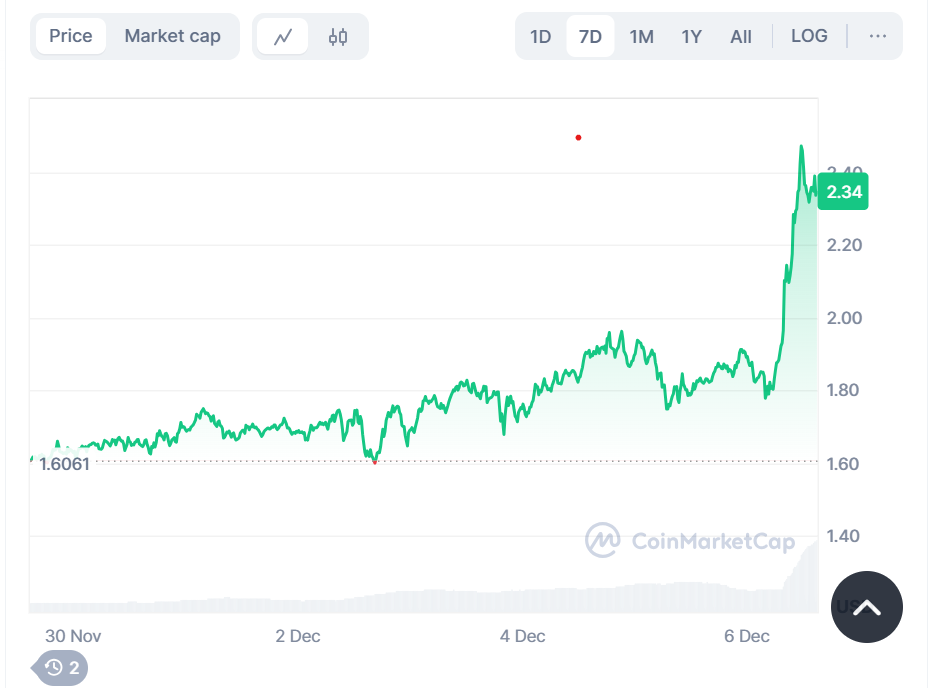Click the 4 Dec date label
The width and height of the screenshot is (928, 688).
click(x=522, y=636)
